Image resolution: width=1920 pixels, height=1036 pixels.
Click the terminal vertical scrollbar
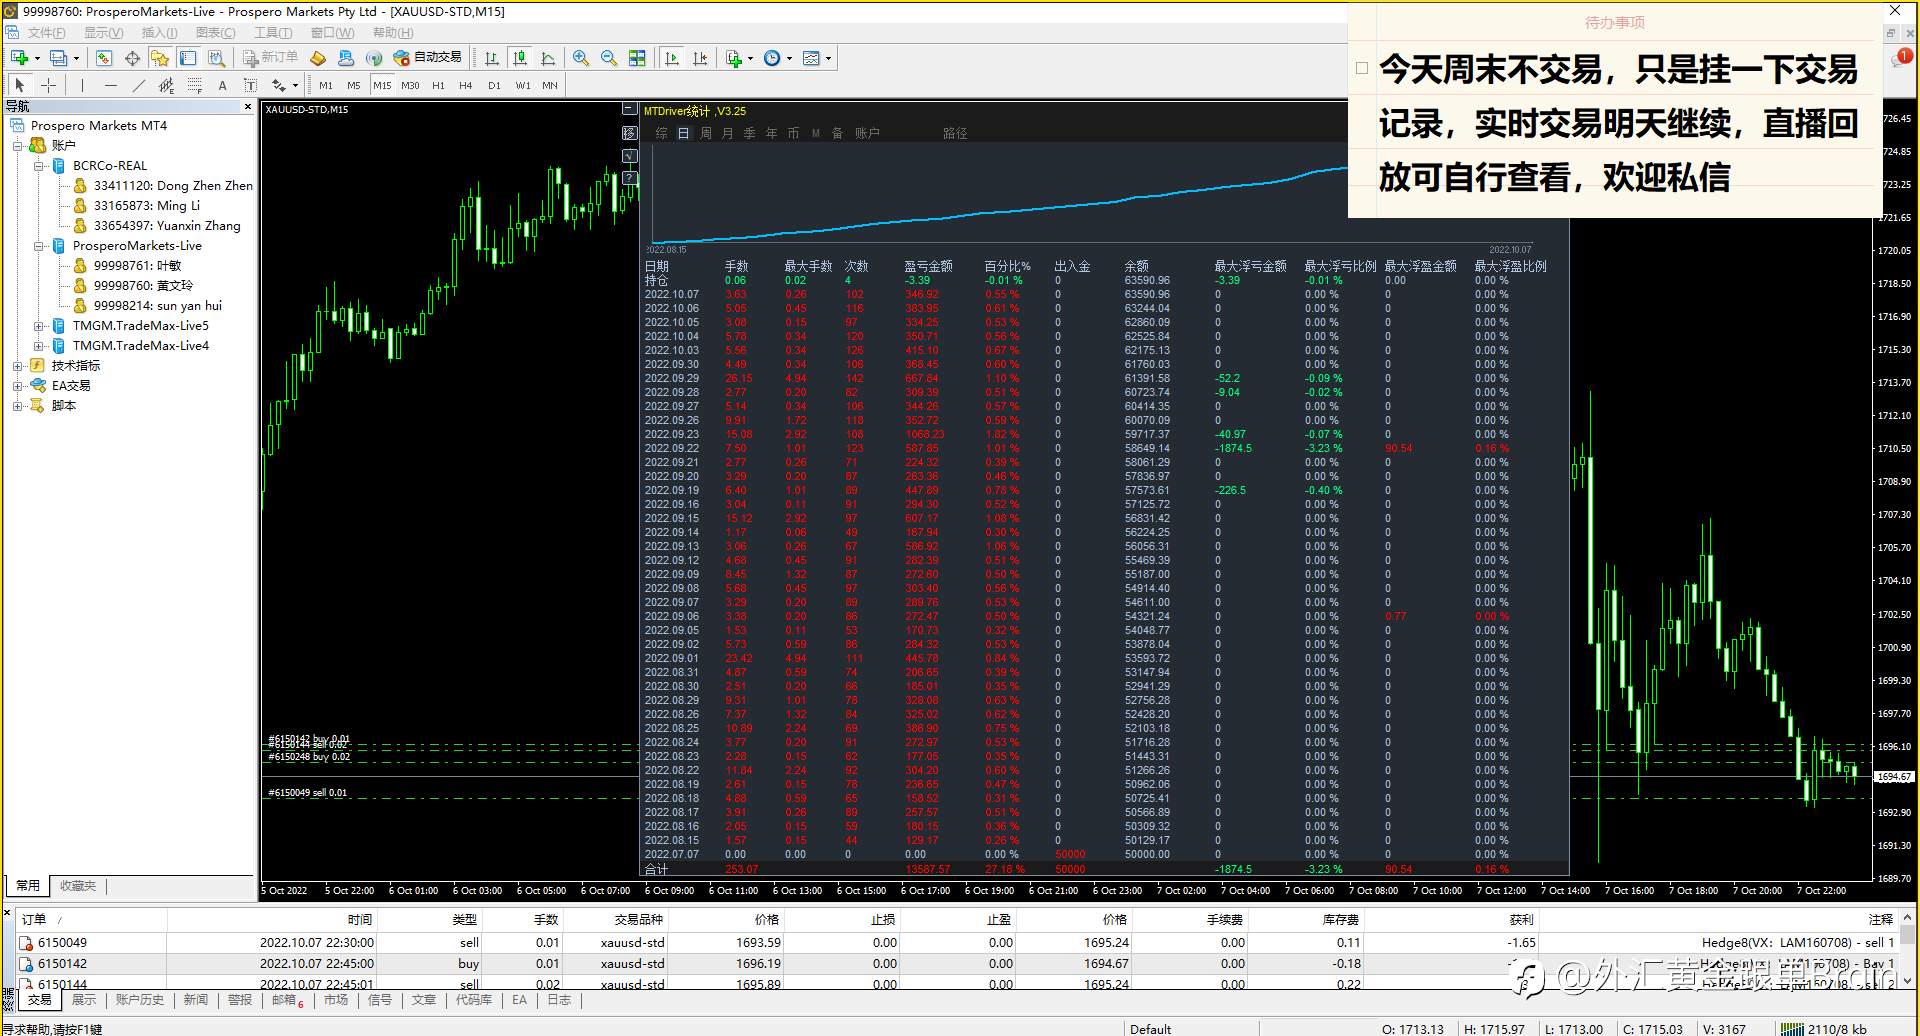click(1906, 949)
